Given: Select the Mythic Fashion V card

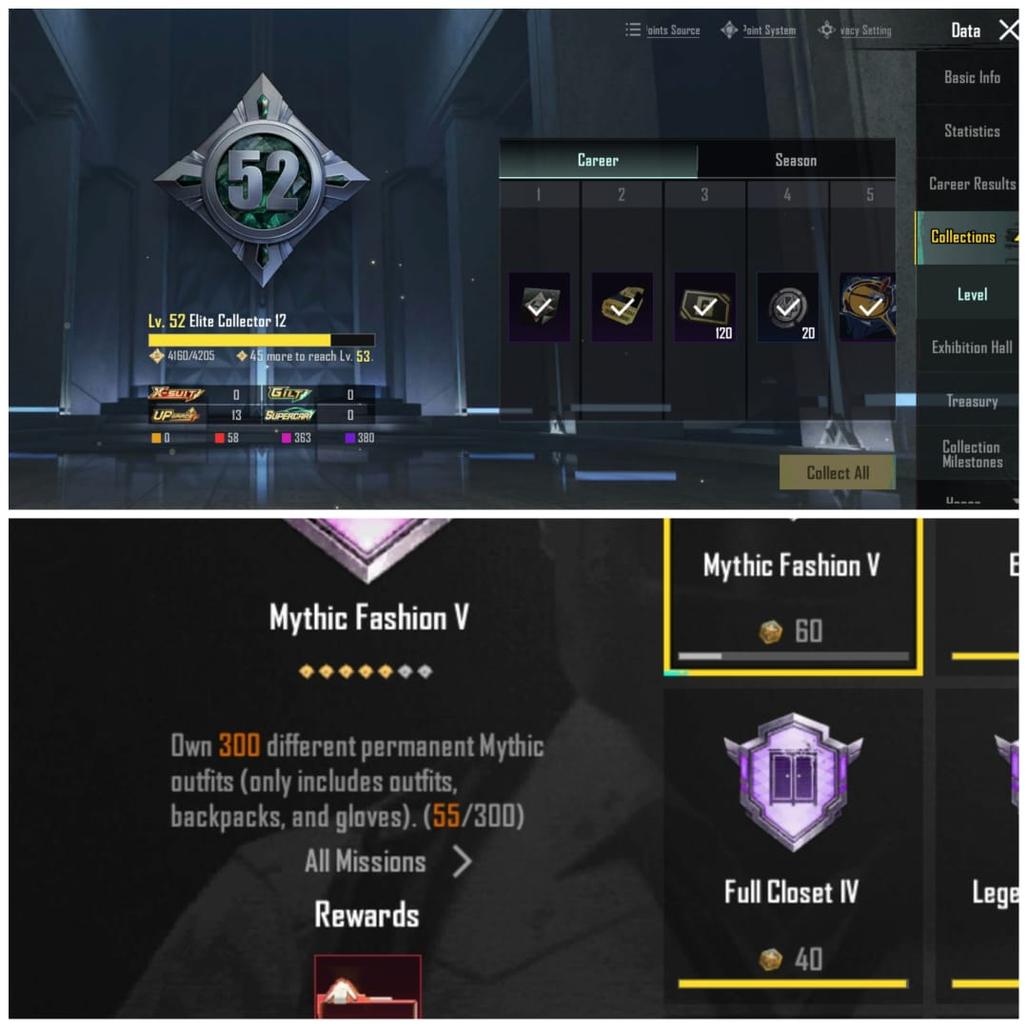Looking at the screenshot, I should 793,597.
